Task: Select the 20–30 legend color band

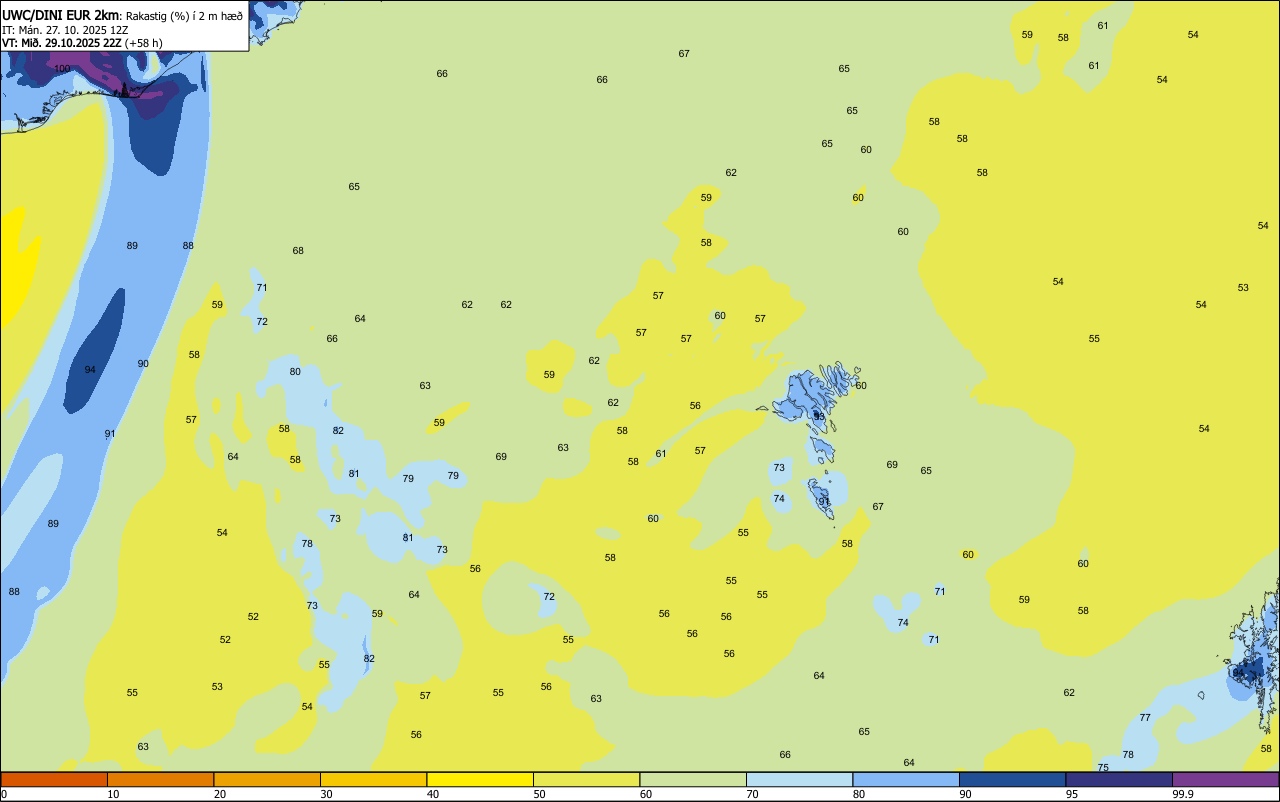Action: pyautogui.click(x=267, y=779)
